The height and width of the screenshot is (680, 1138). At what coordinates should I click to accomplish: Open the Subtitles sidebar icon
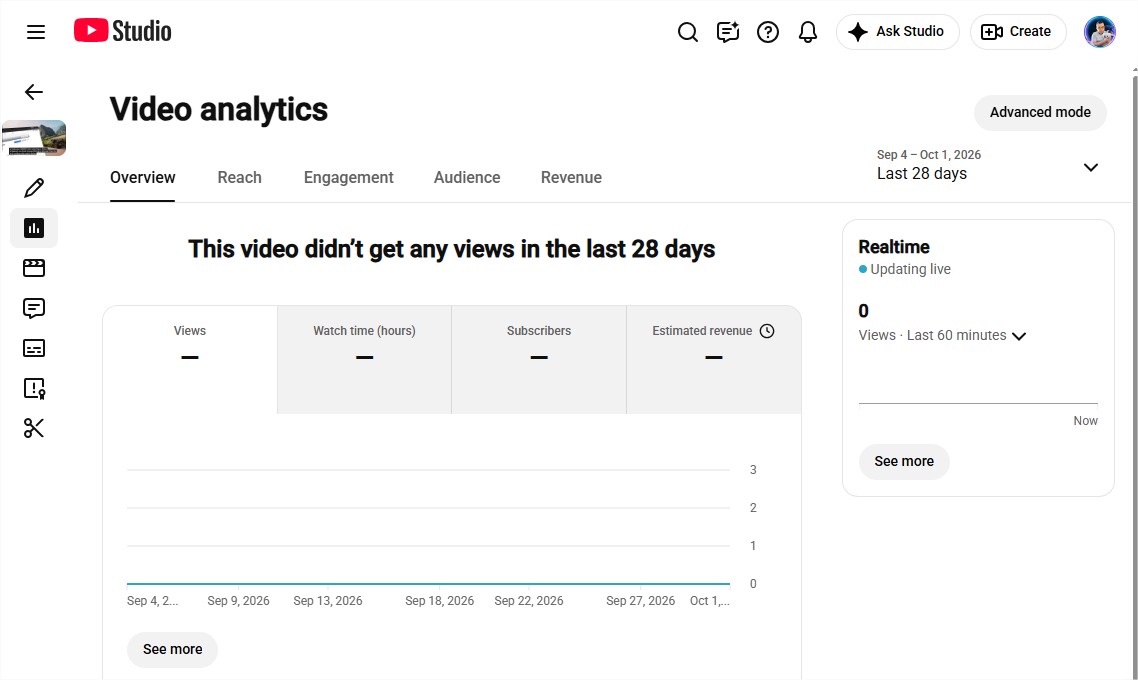[x=34, y=348]
